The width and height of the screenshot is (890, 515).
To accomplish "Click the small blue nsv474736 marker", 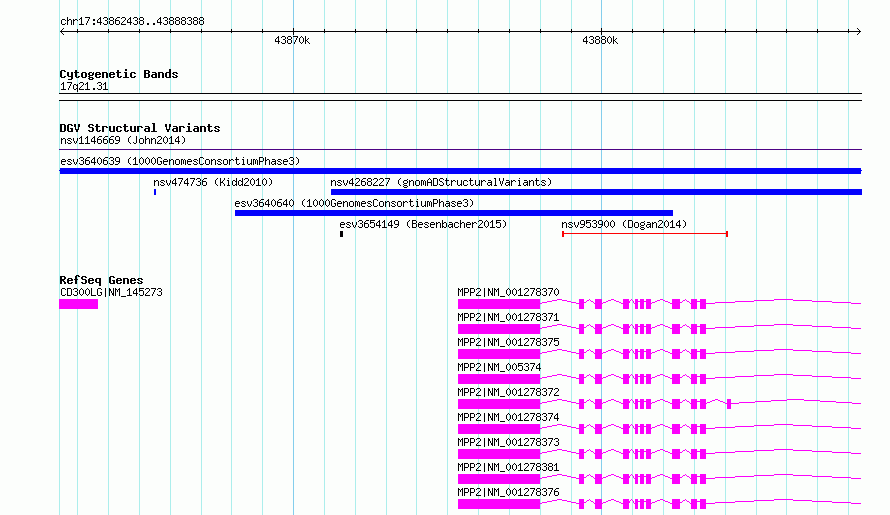I will 155,192.
